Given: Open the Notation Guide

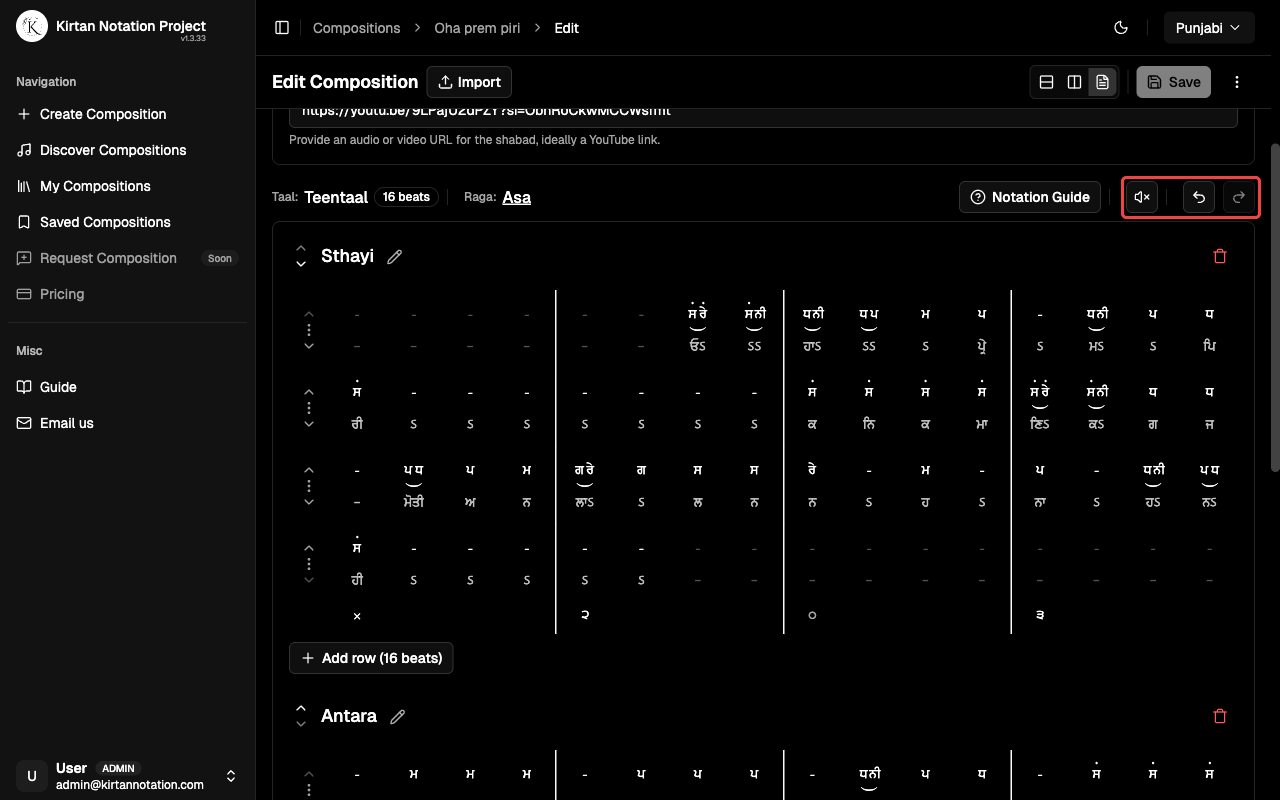Looking at the screenshot, I should [1030, 197].
